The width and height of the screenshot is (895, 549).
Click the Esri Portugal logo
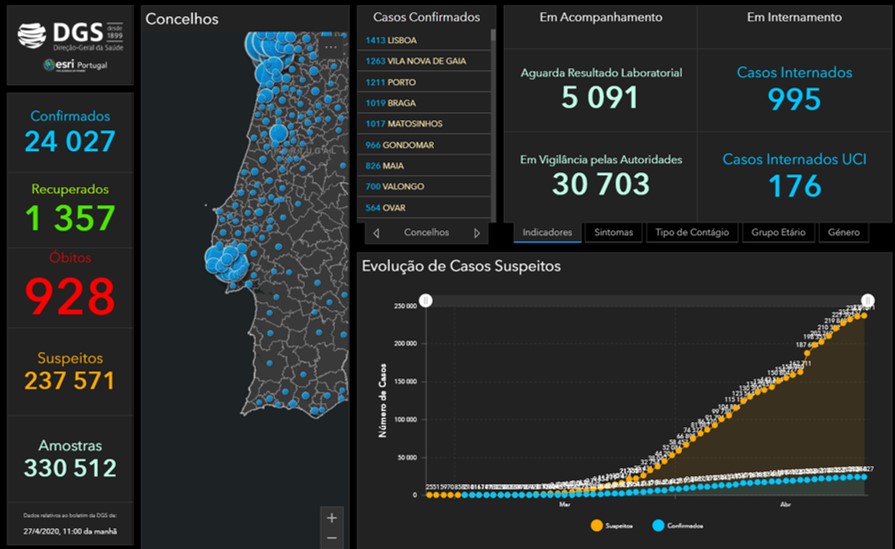pos(75,65)
